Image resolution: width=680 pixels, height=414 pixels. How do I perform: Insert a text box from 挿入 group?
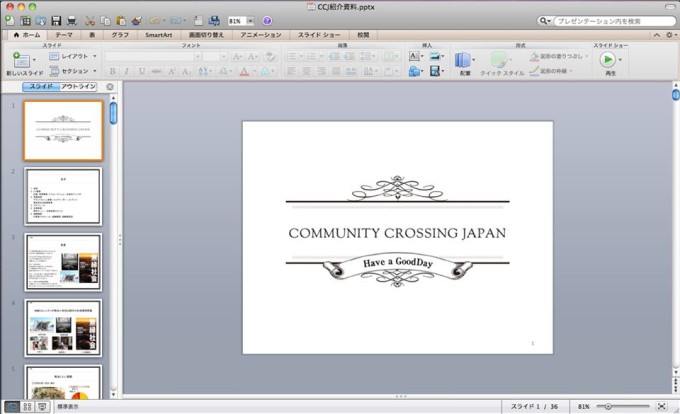pos(414,56)
